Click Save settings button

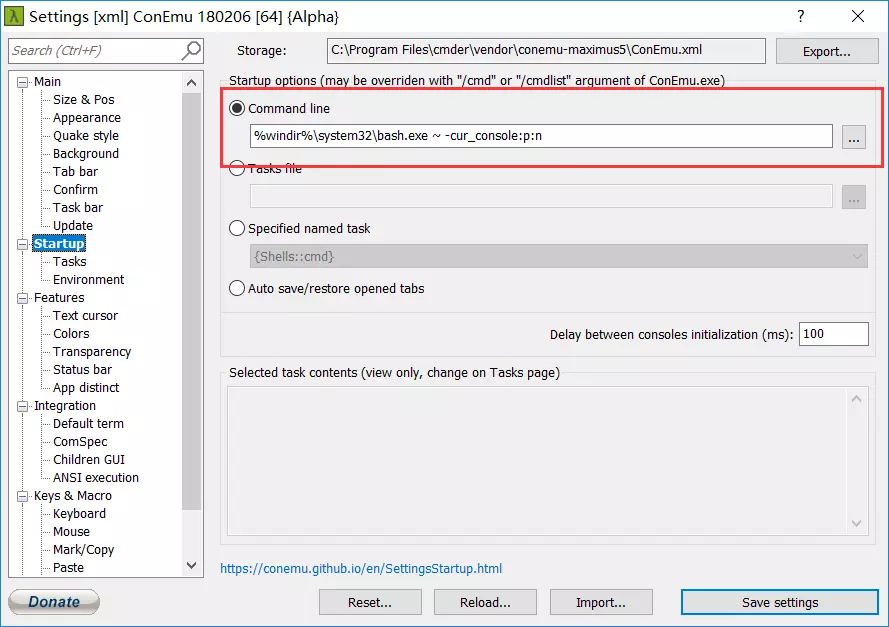(x=780, y=603)
